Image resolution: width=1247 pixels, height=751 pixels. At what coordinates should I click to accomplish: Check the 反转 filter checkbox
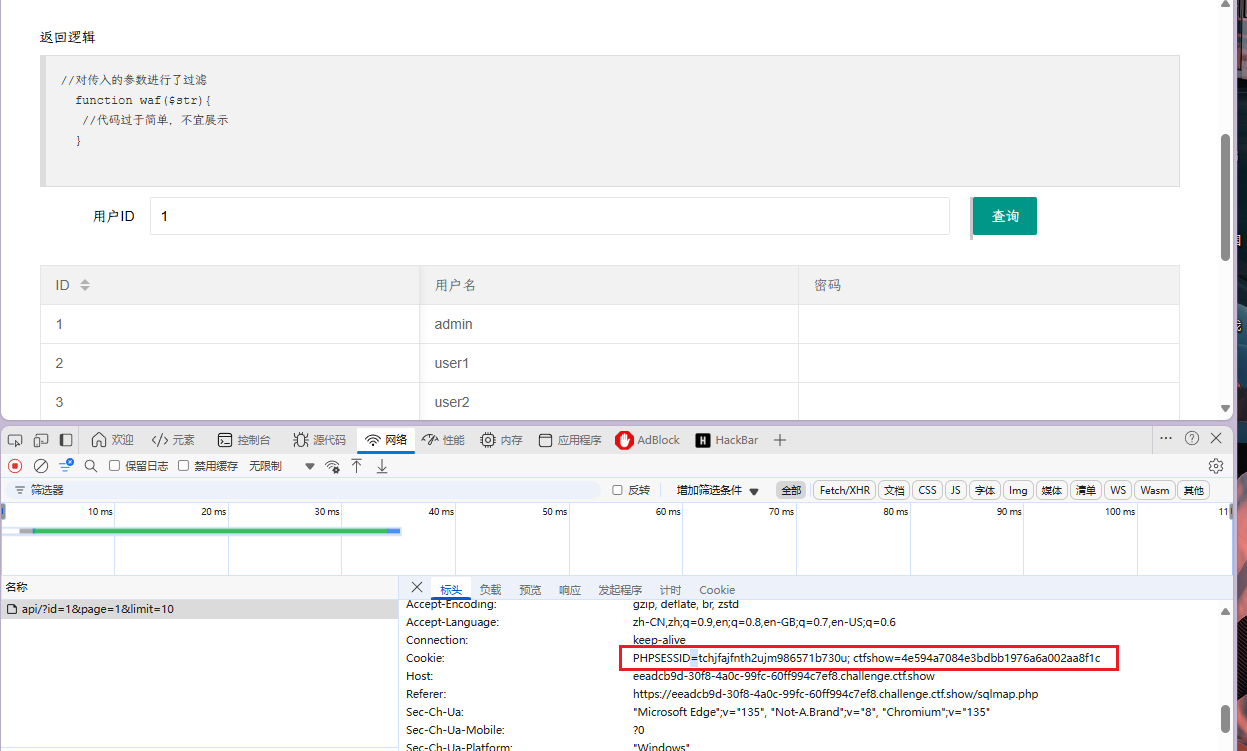coord(618,490)
